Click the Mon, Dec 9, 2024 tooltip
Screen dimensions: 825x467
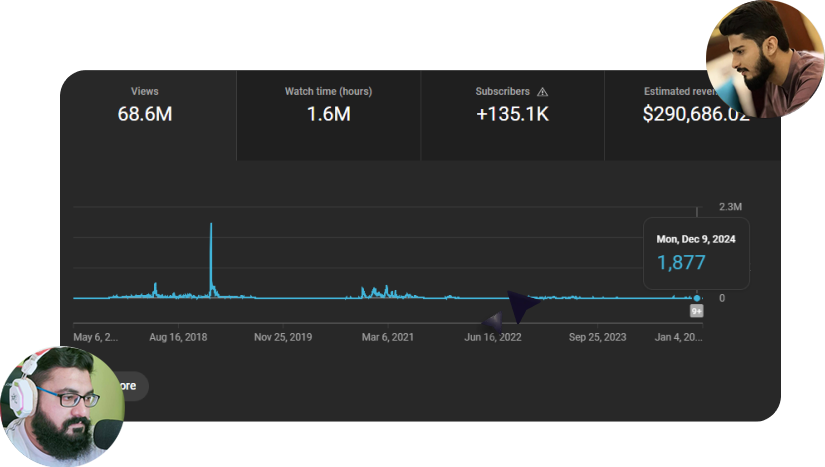(x=696, y=252)
